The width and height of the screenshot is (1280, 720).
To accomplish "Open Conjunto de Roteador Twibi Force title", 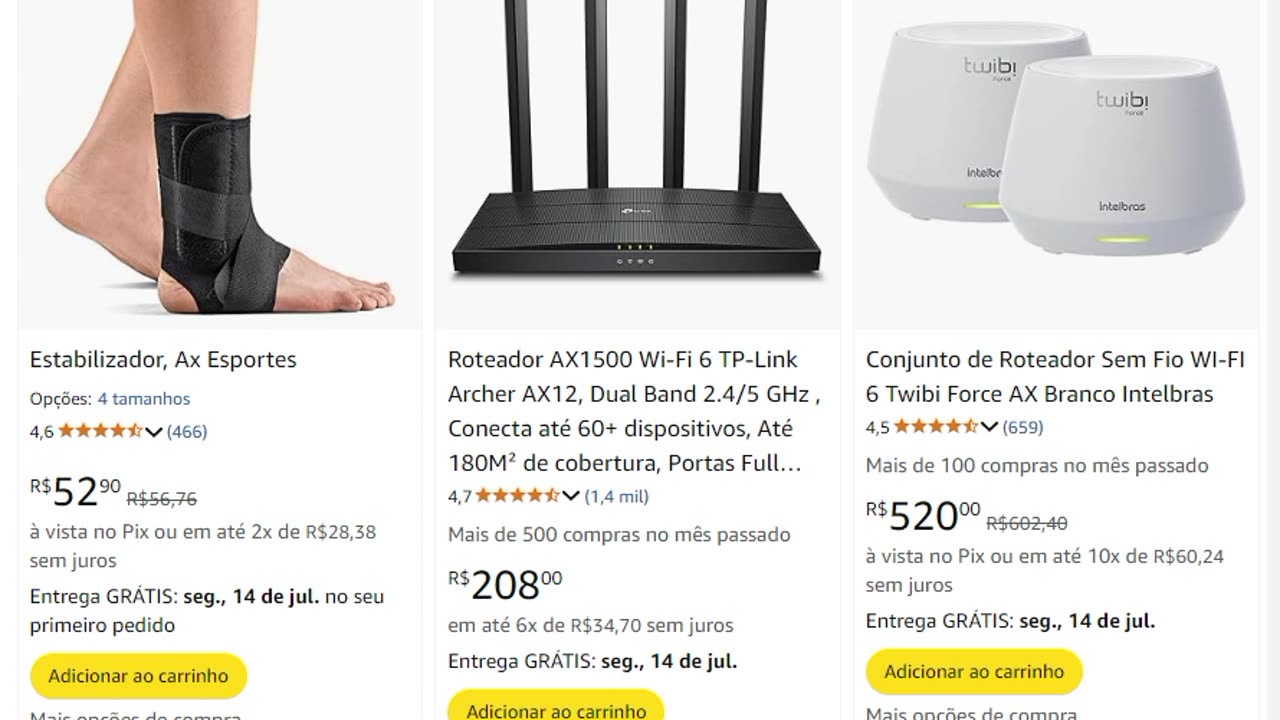I will (1055, 377).
